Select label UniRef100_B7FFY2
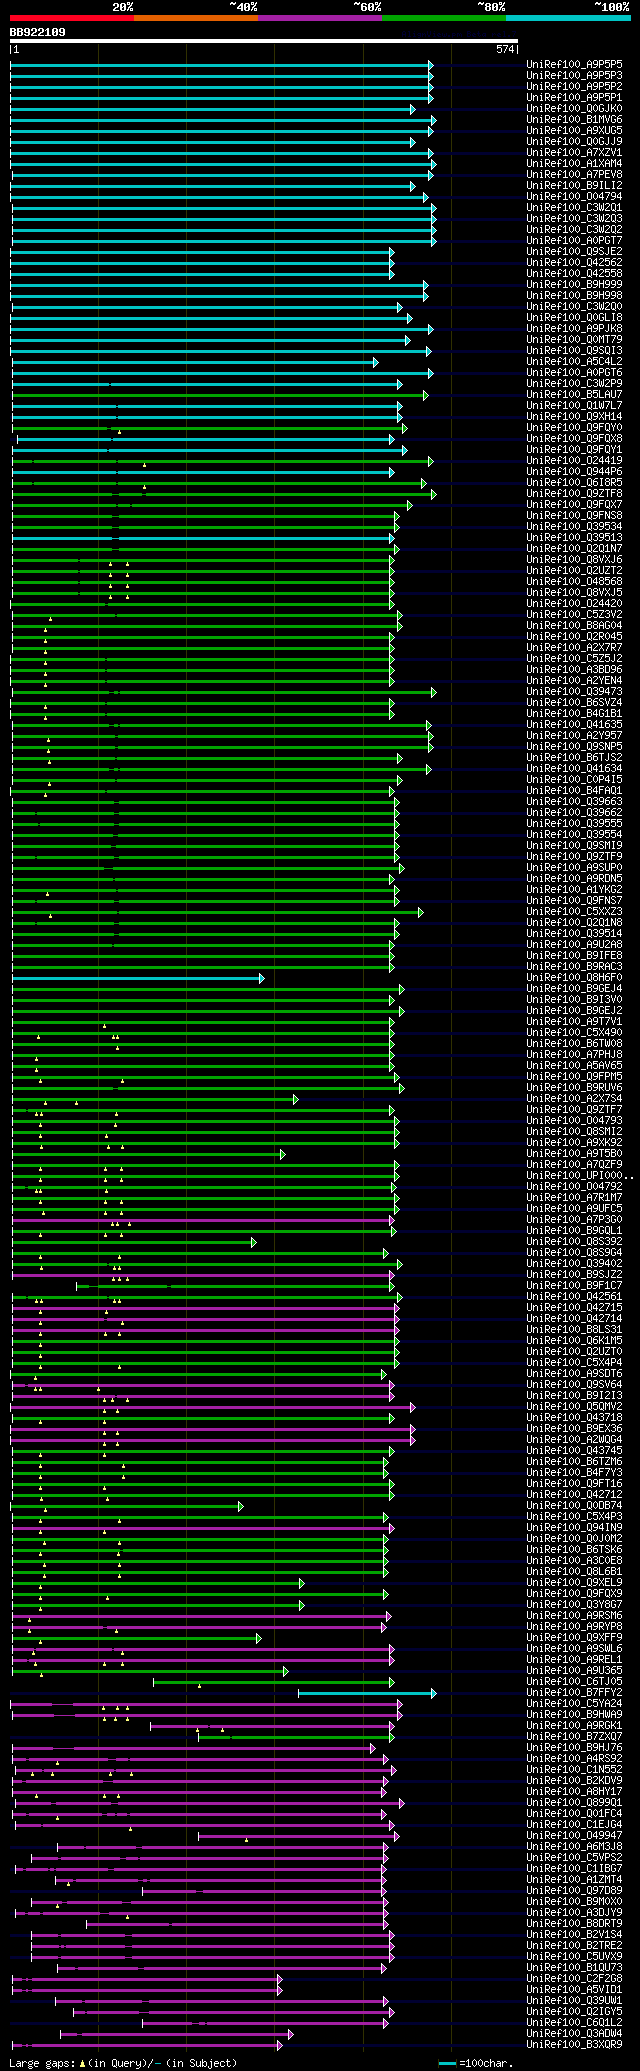 click(x=574, y=1692)
